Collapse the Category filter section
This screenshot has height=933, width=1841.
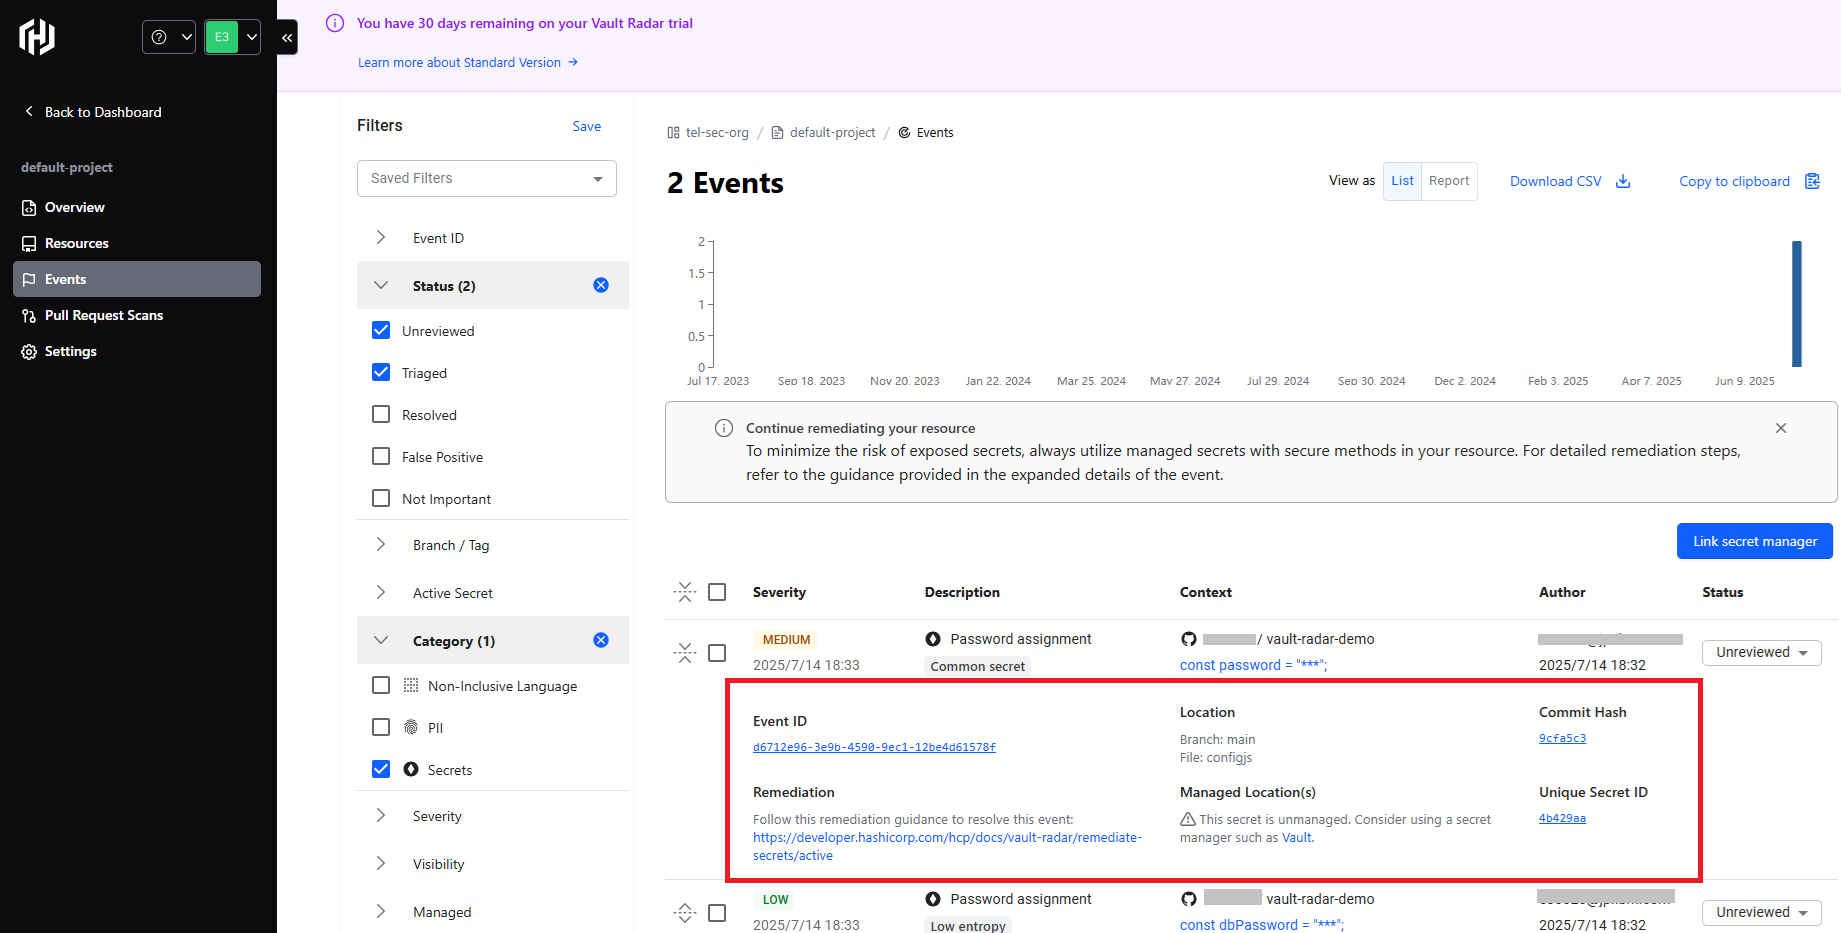pyautogui.click(x=381, y=640)
